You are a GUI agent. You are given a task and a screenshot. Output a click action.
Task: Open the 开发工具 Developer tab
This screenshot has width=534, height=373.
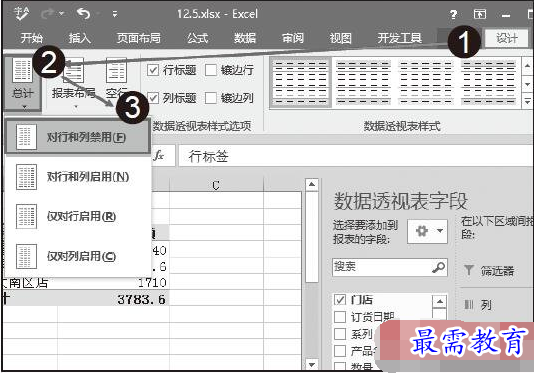pyautogui.click(x=399, y=38)
